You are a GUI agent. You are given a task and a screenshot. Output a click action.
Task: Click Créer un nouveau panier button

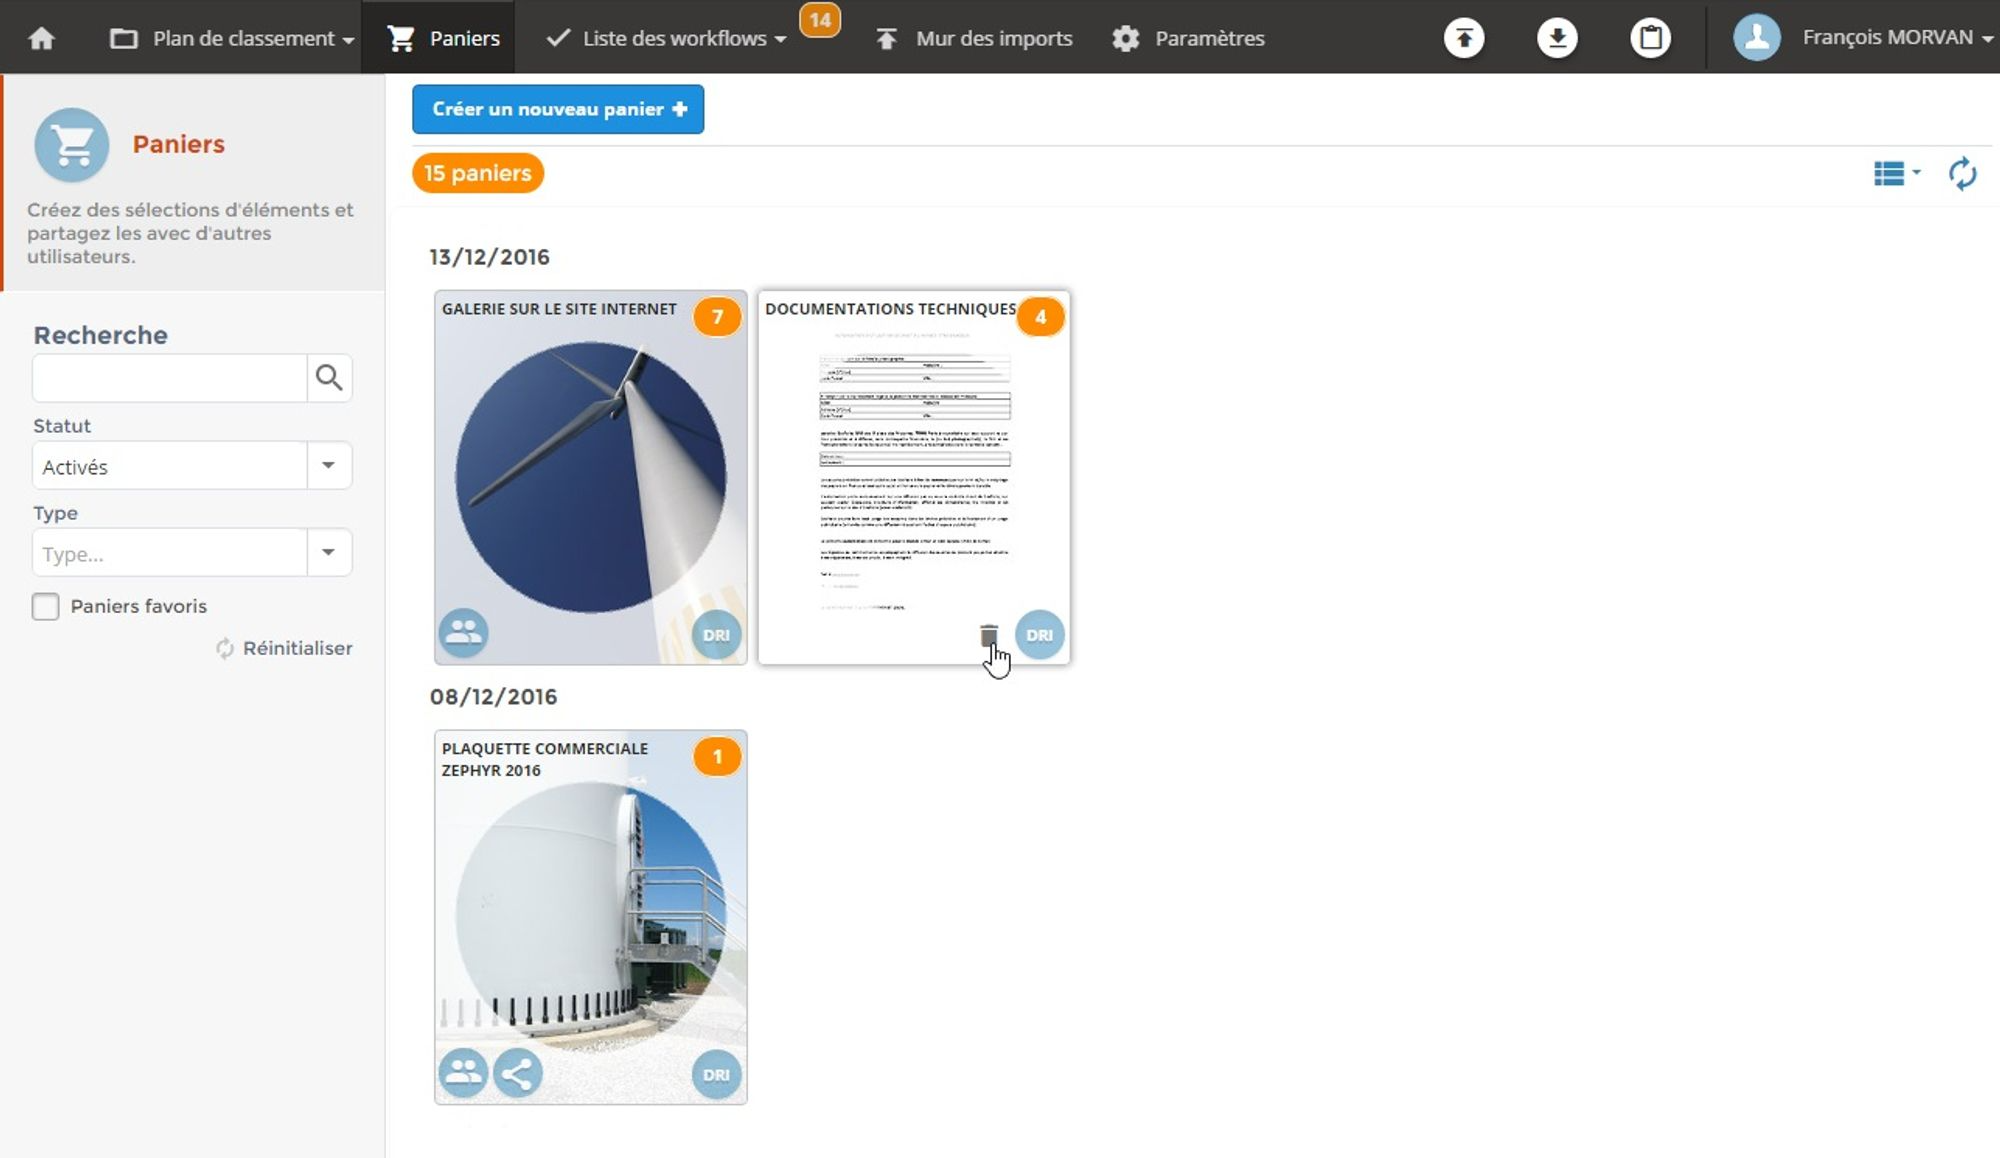tap(558, 109)
